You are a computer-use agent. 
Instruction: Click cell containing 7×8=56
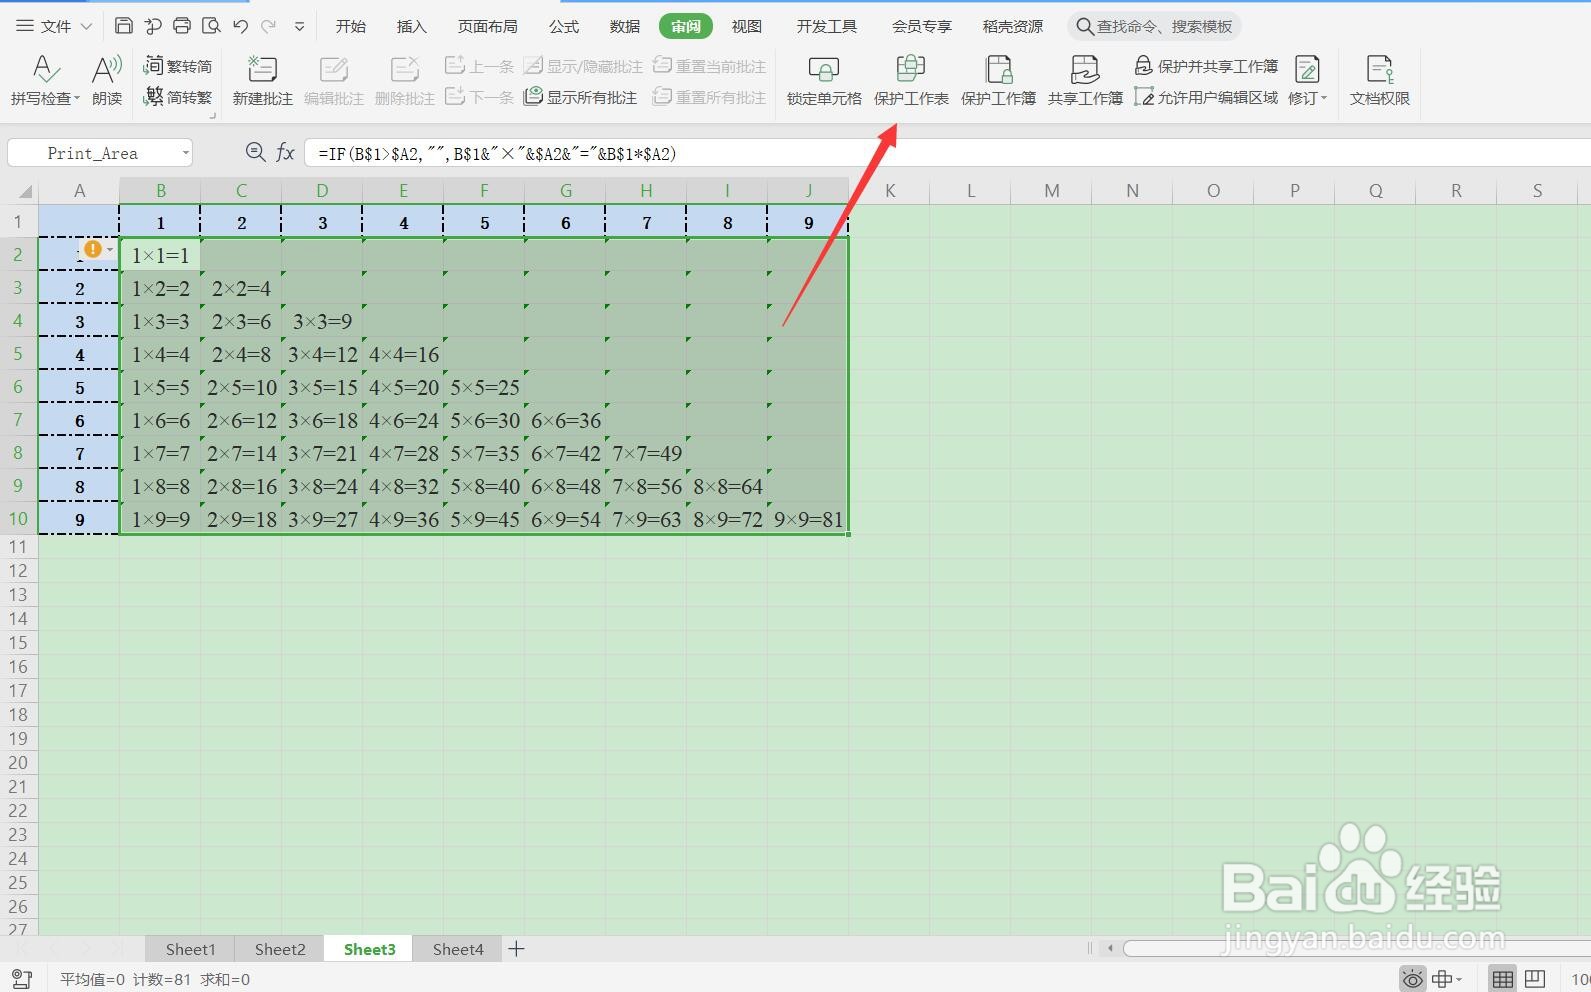(x=647, y=486)
